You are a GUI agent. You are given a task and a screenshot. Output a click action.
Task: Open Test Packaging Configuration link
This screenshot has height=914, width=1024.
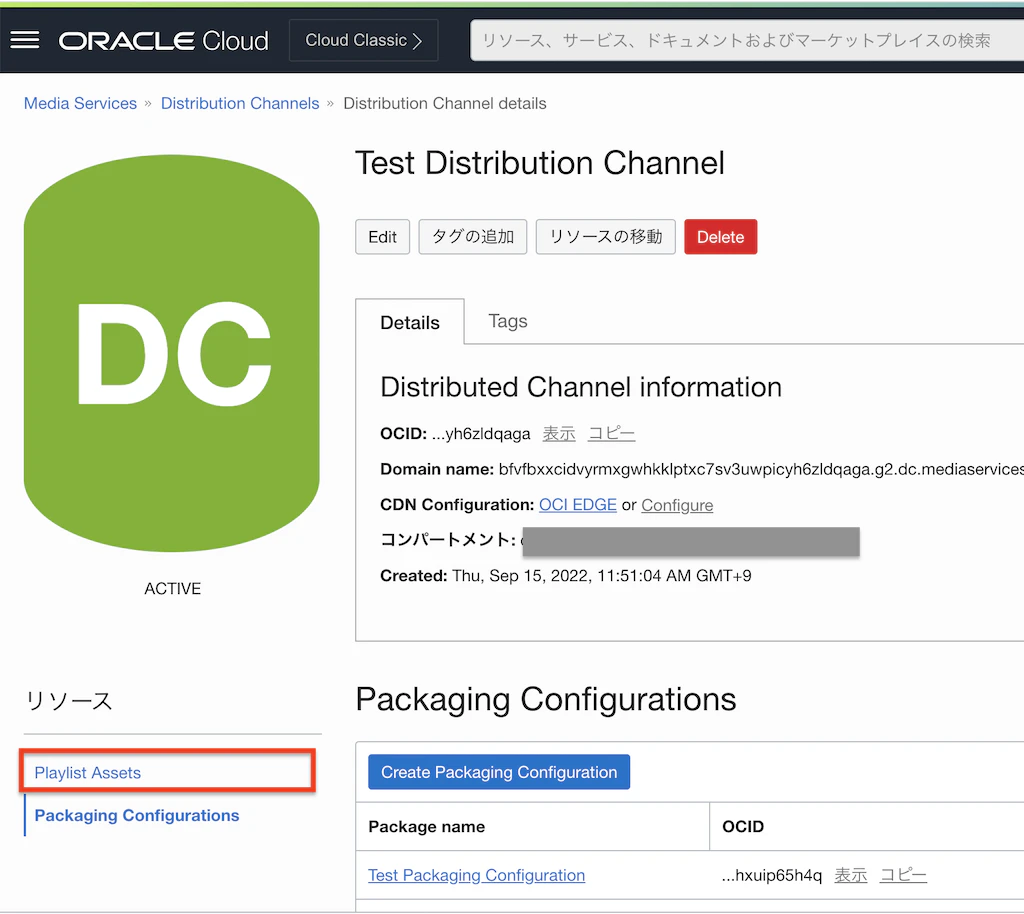click(477, 875)
